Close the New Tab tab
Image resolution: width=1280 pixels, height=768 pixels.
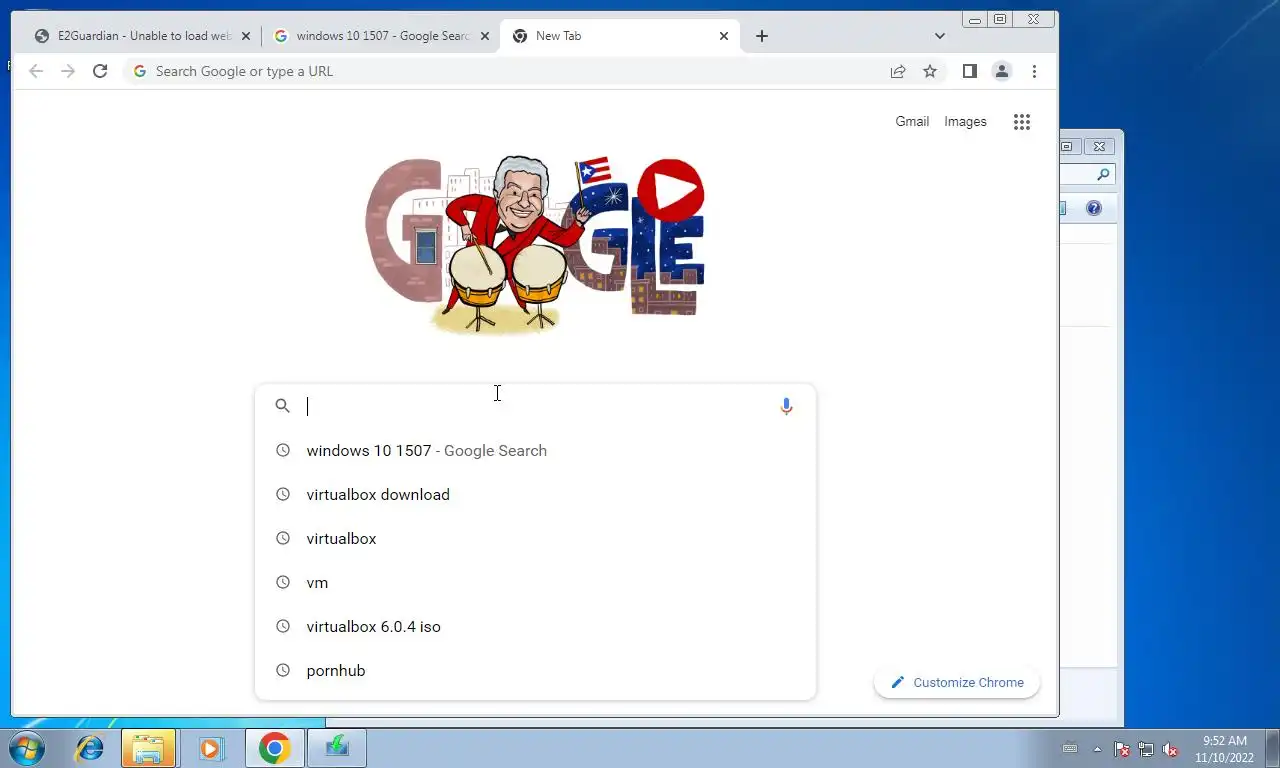coord(724,36)
